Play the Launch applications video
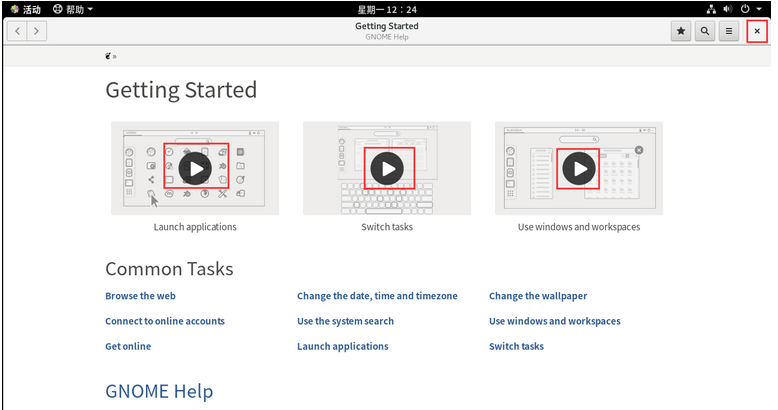The height and width of the screenshot is (410, 778). pyautogui.click(x=195, y=169)
